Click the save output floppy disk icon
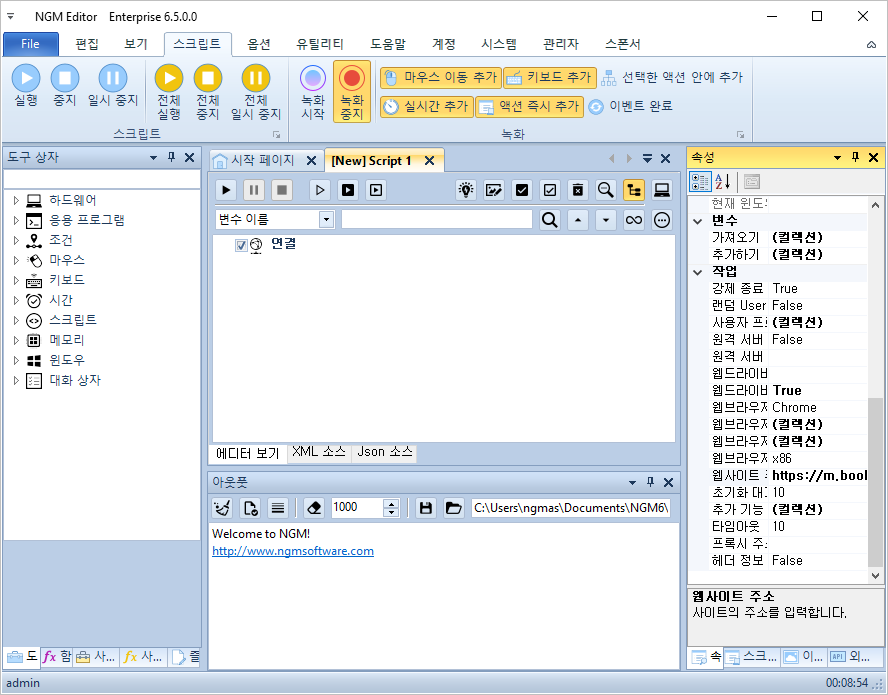Viewport: 888px width, 695px height. [426, 508]
